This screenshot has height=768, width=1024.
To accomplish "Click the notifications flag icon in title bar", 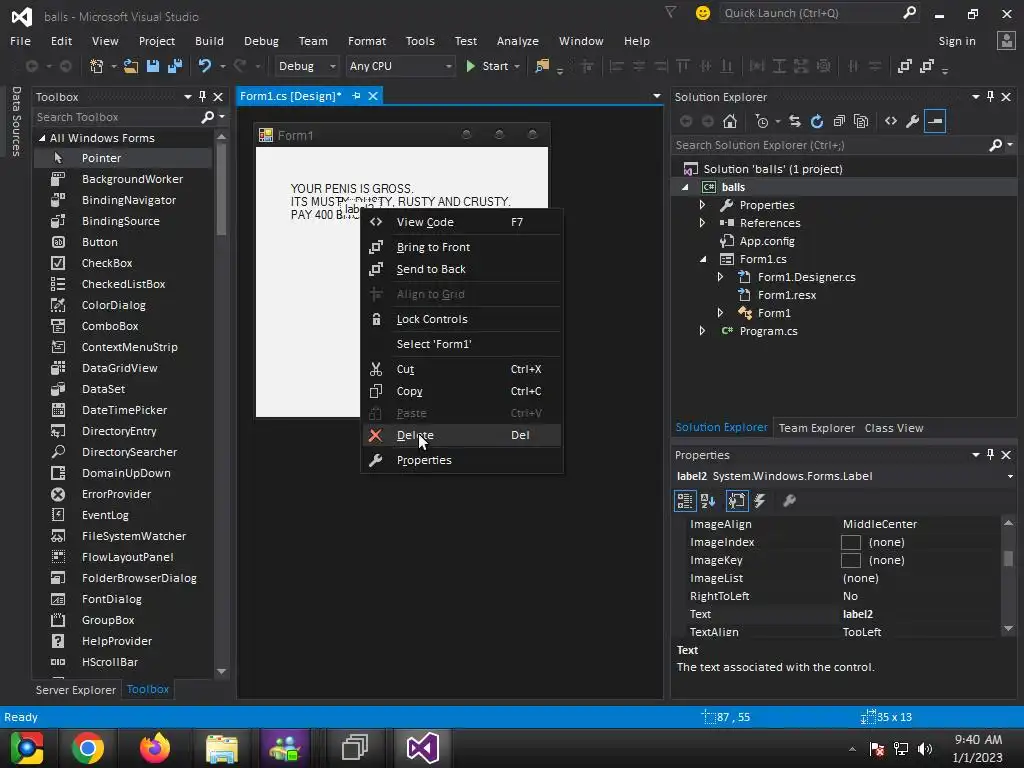I will click(671, 12).
